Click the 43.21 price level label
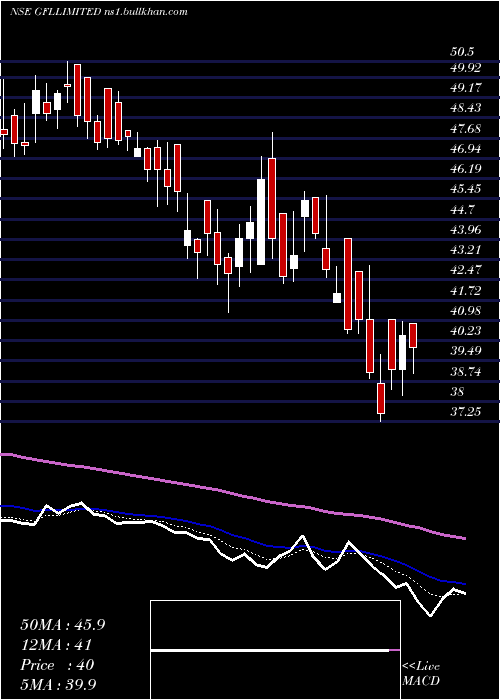This screenshot has height=700, width=500. click(x=465, y=250)
